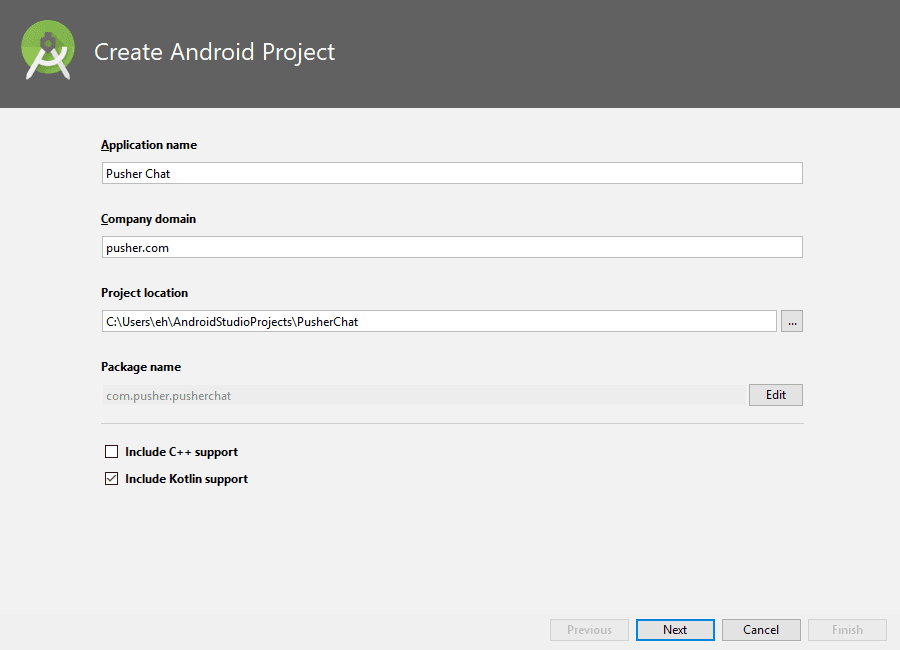Click Edit to change the package name

click(x=775, y=394)
